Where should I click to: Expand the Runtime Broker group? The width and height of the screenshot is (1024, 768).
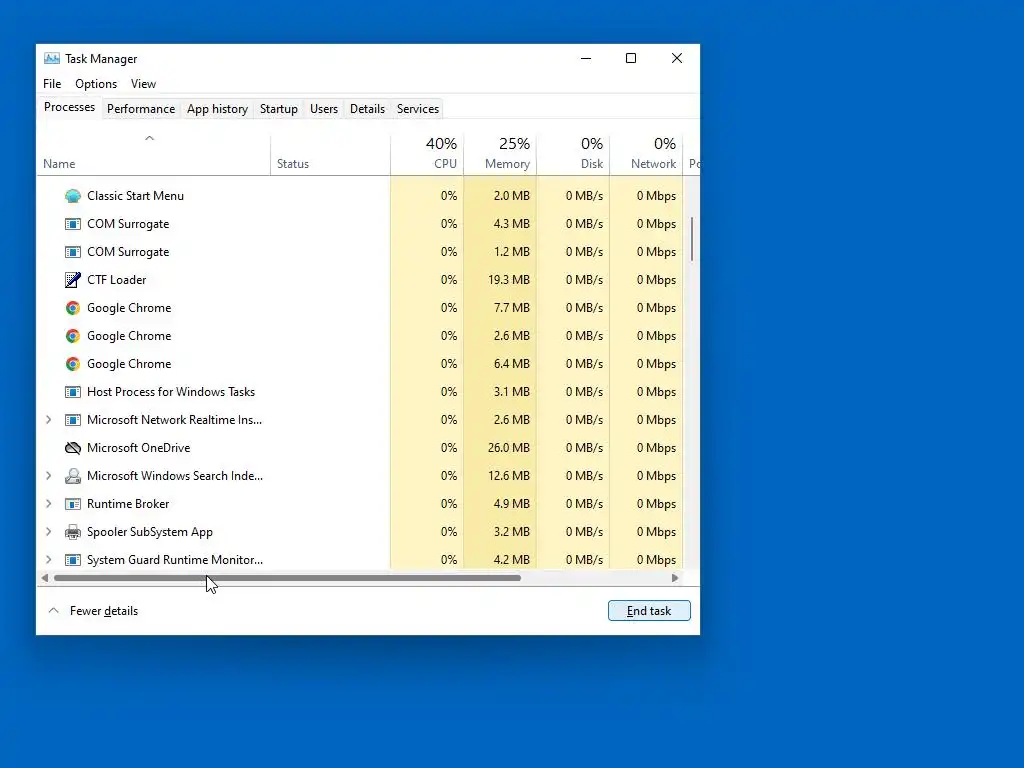coord(48,504)
